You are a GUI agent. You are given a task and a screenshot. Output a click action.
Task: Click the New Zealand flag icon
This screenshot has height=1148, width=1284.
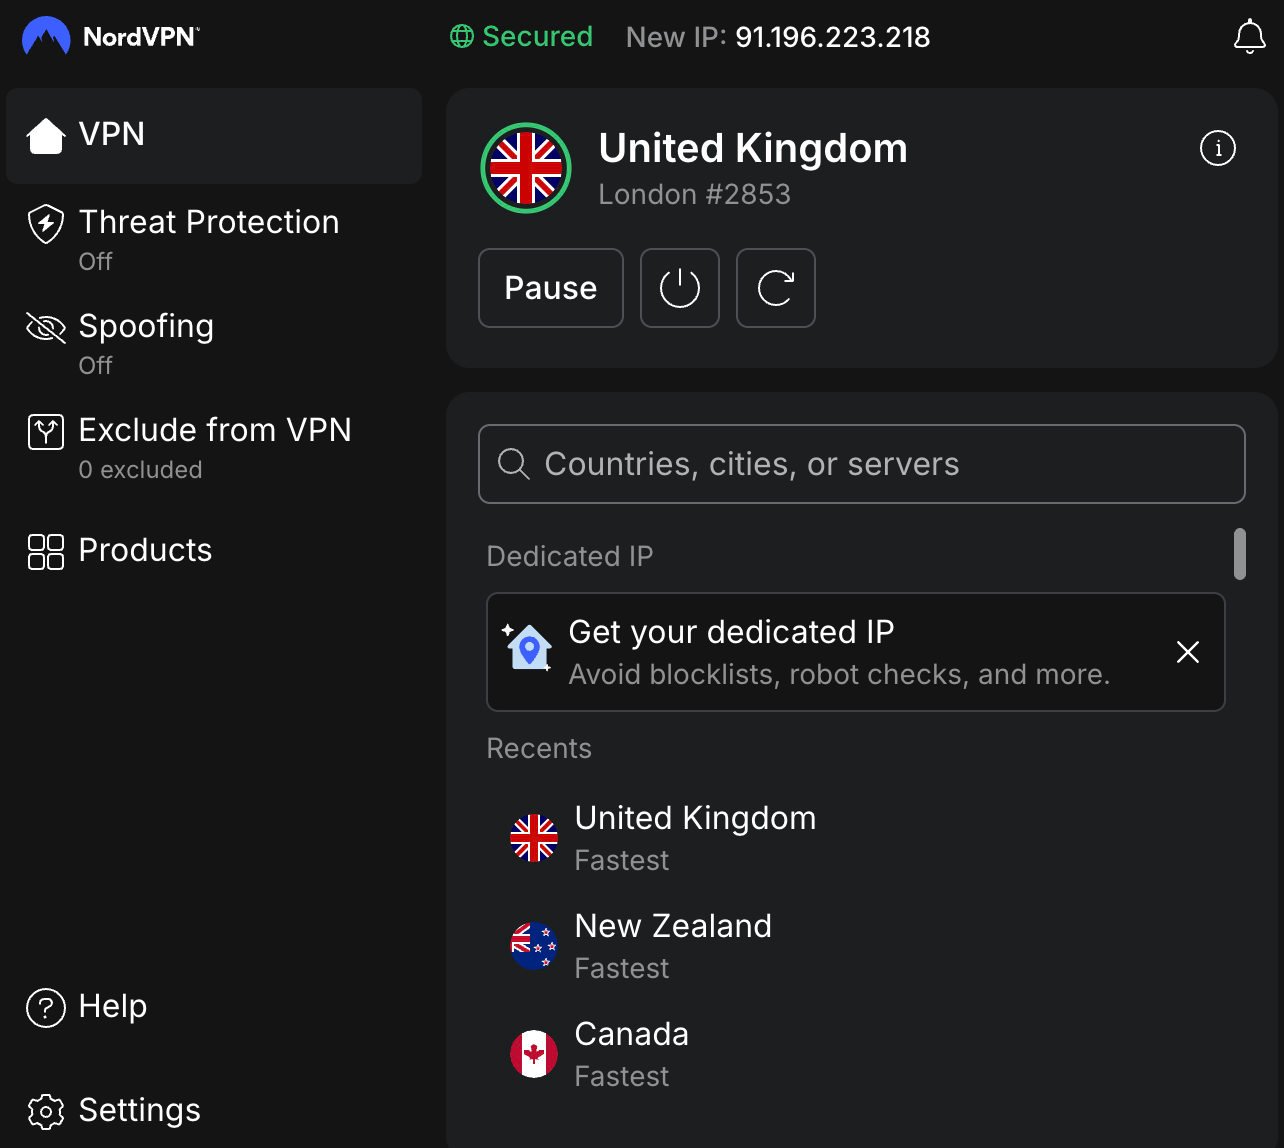pyautogui.click(x=534, y=946)
